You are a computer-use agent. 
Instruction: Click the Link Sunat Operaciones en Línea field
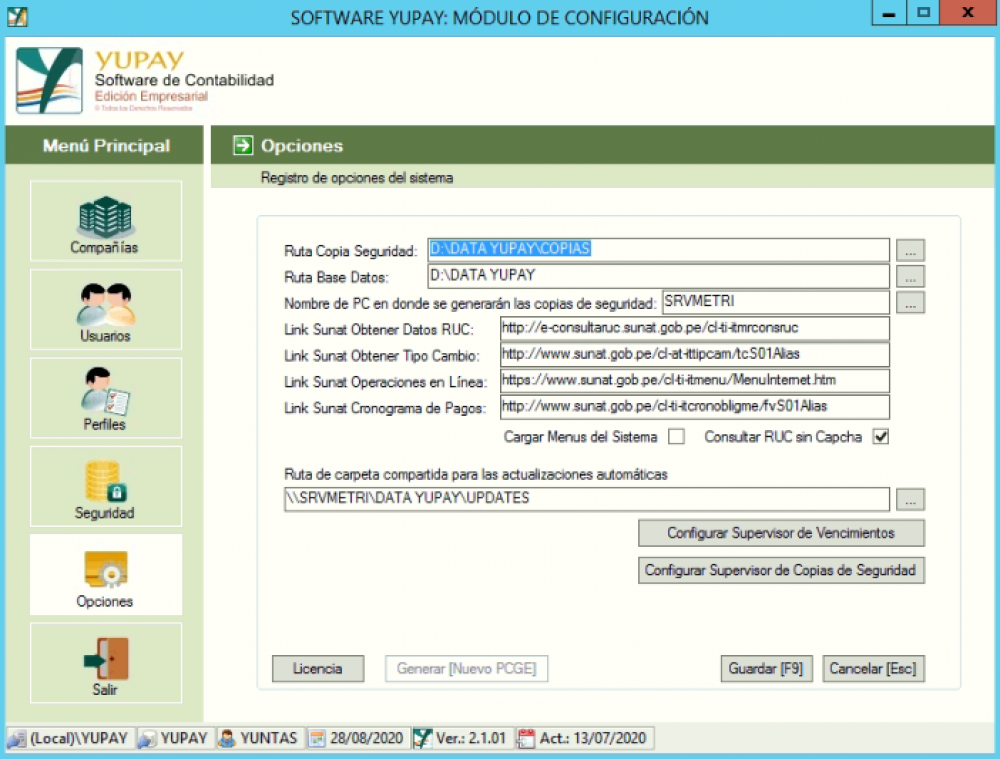(695, 380)
